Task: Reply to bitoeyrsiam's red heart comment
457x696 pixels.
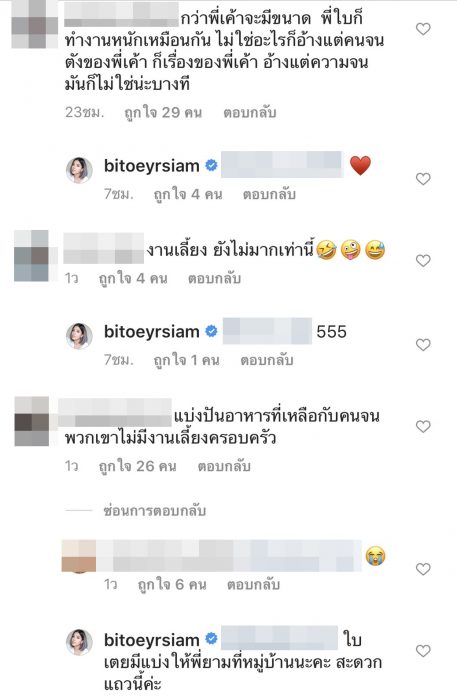Action: (x=269, y=194)
